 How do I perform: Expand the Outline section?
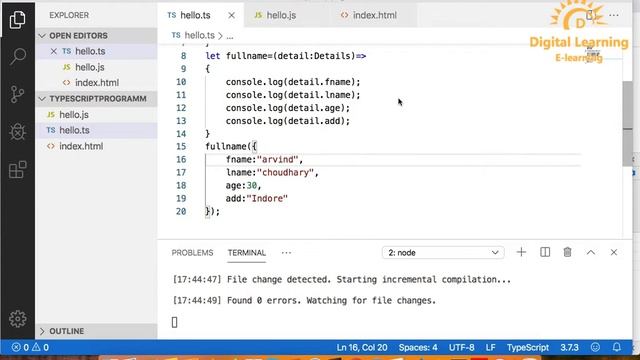pos(96,331)
